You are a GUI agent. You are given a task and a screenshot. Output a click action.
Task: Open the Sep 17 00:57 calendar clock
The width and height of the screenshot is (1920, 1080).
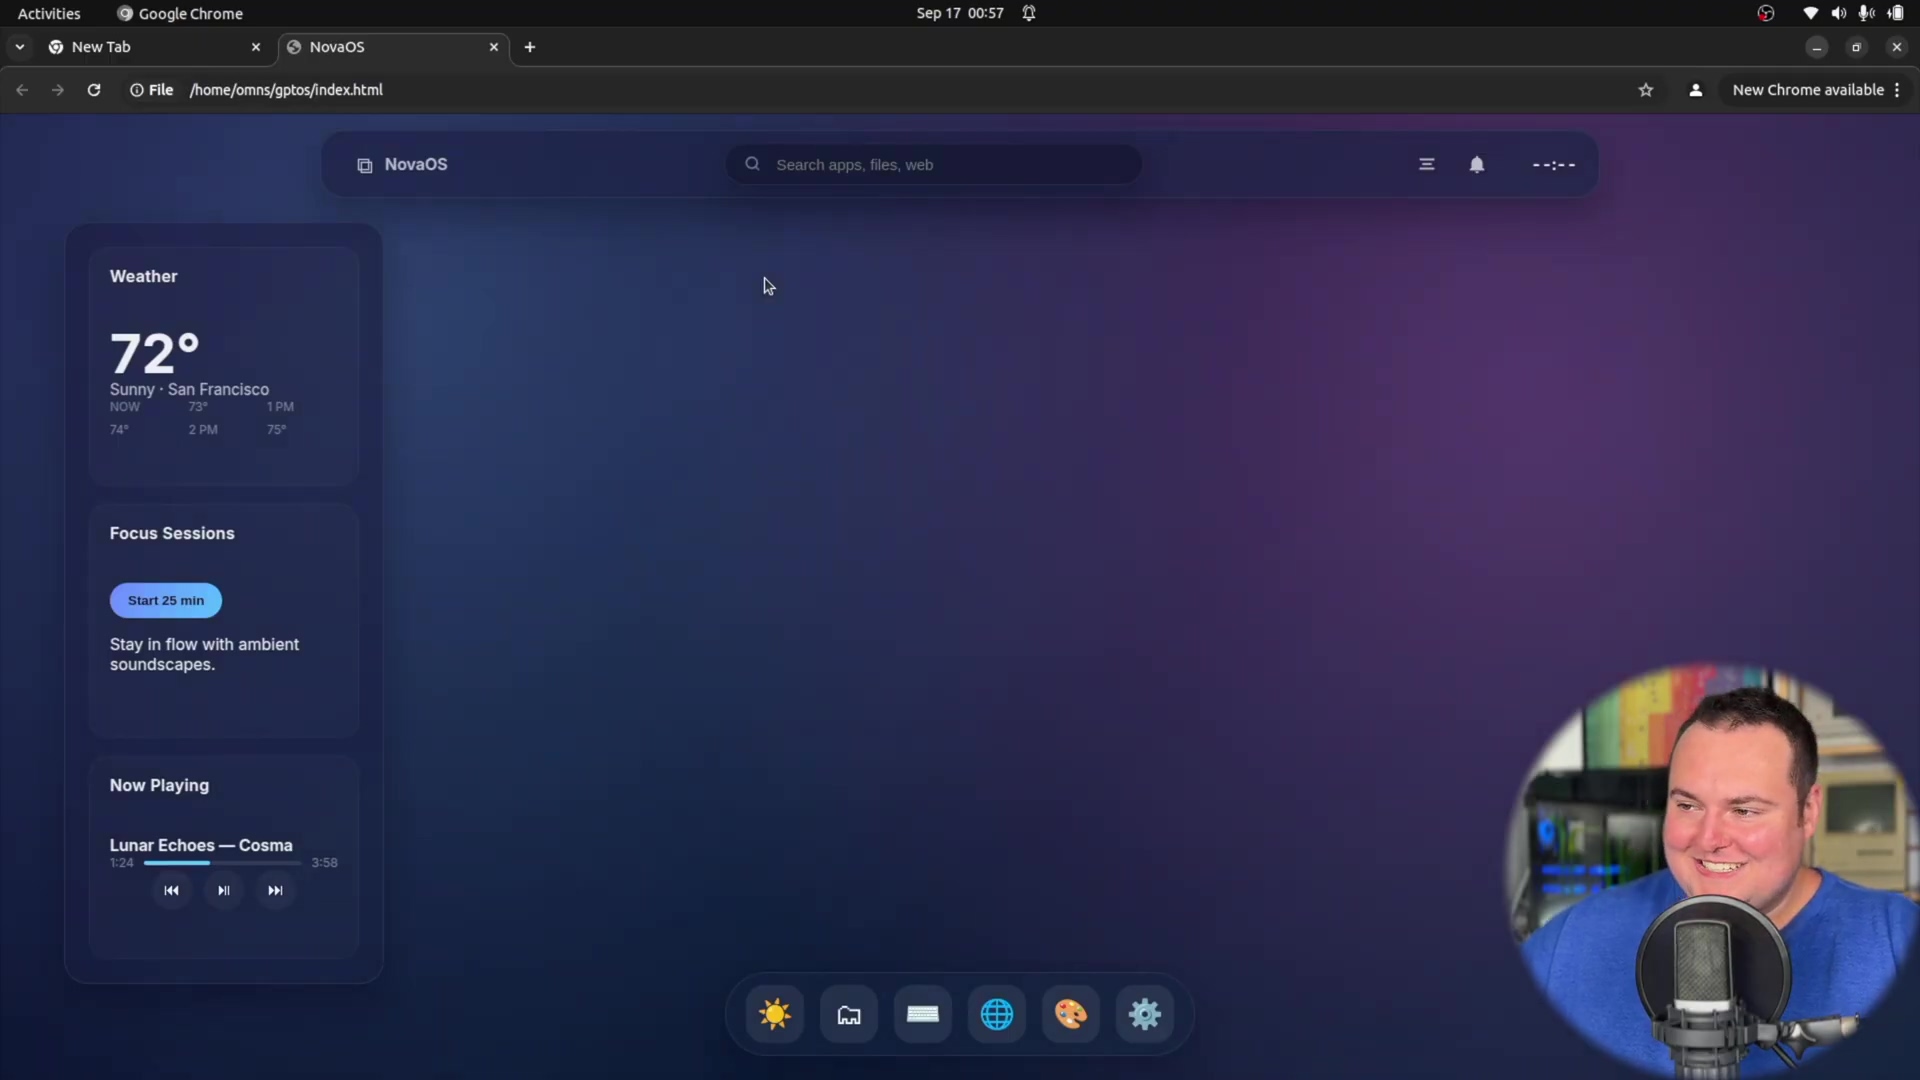click(x=960, y=13)
